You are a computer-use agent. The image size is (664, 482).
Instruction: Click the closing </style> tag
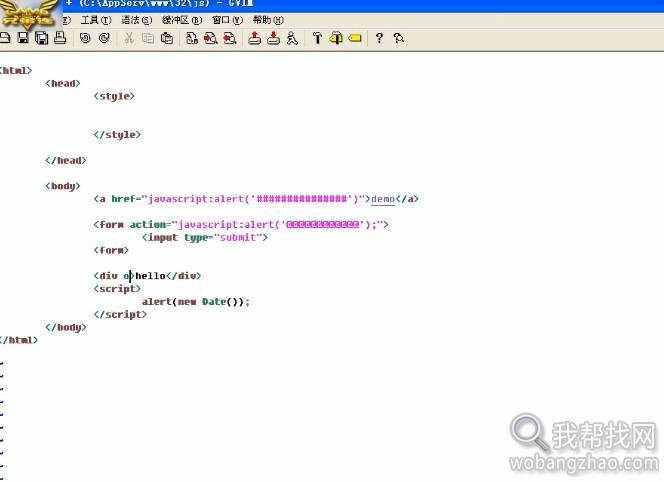117,135
